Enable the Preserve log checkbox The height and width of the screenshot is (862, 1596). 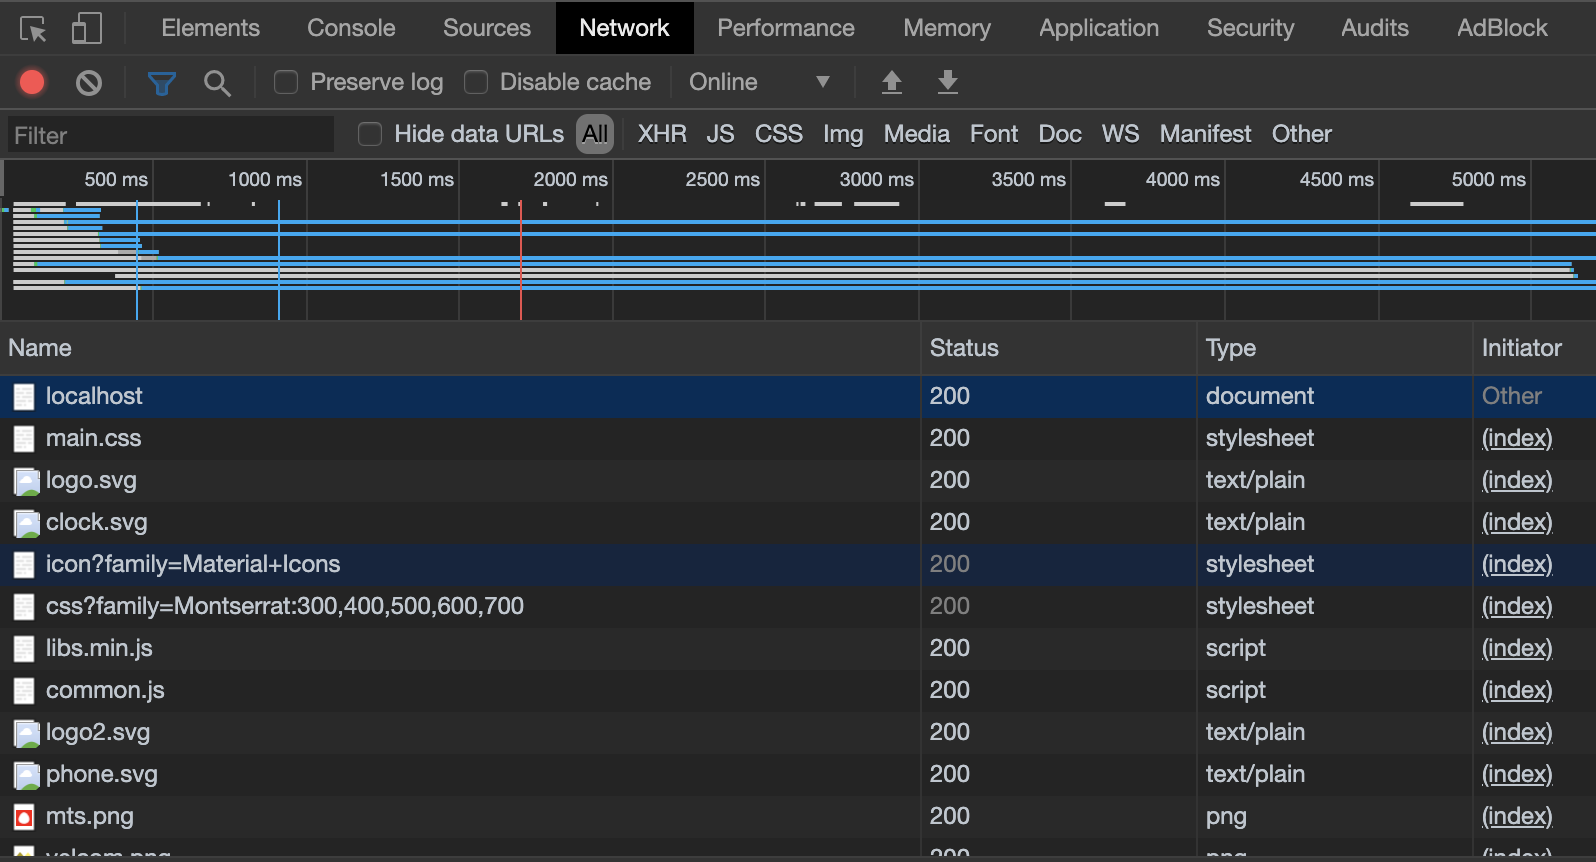pyautogui.click(x=286, y=82)
